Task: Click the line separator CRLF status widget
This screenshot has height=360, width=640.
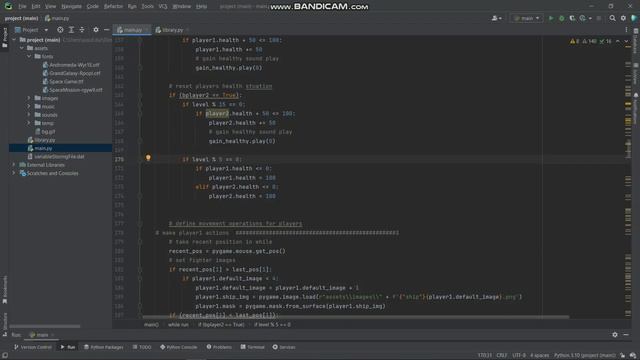Action: (502, 355)
